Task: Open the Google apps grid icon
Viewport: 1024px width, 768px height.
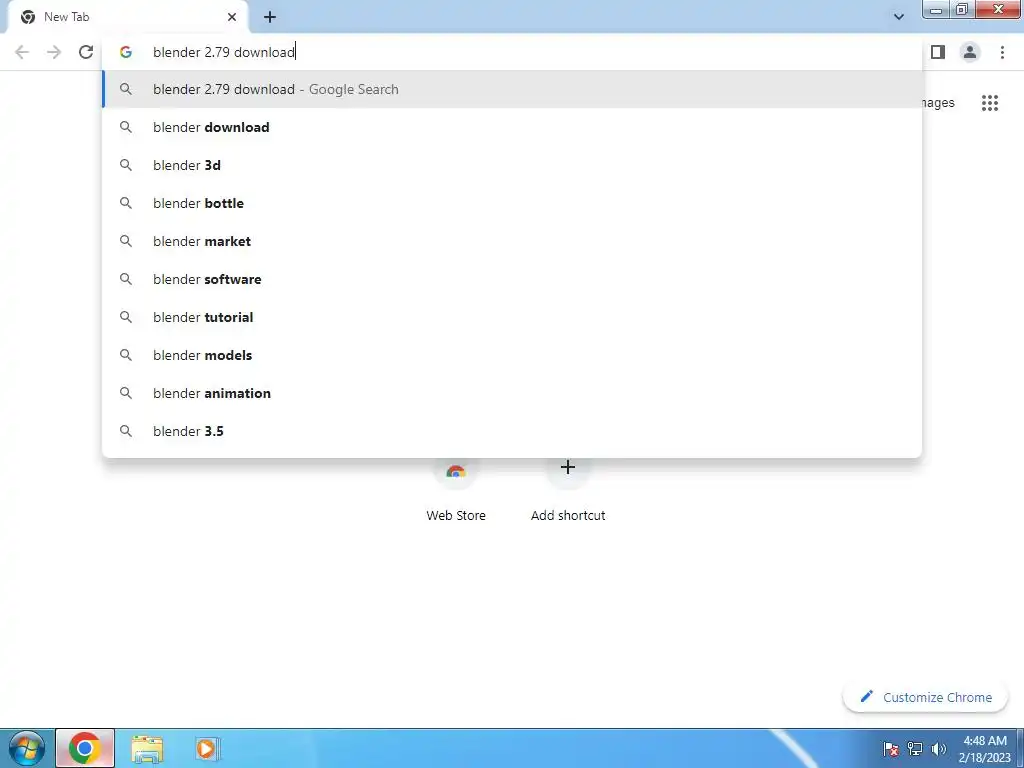Action: 990,103
